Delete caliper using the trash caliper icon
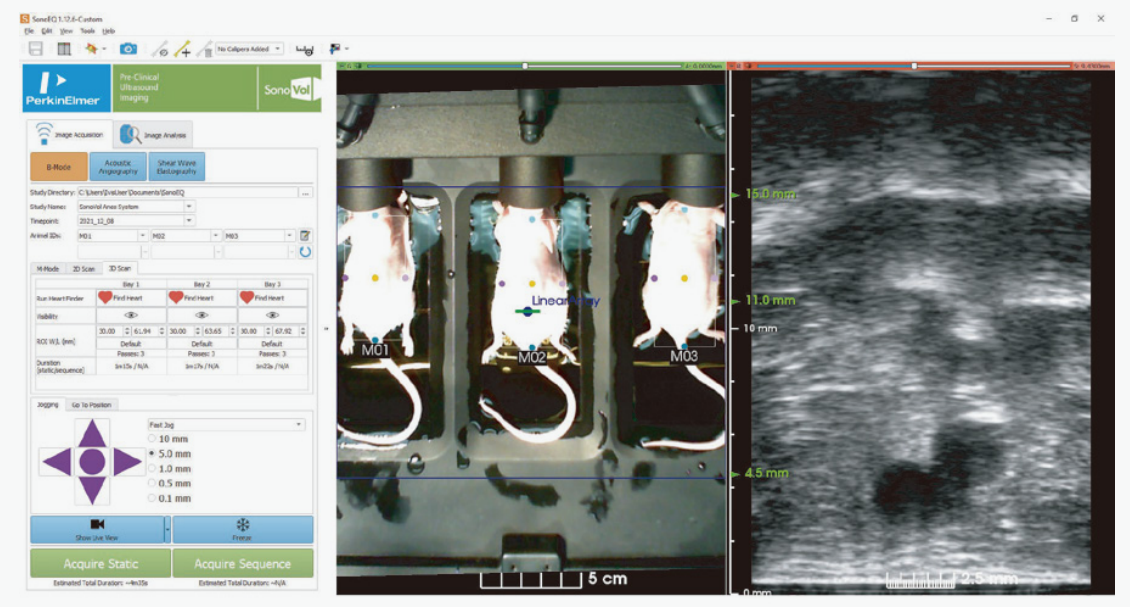Screen dimensions: 1130x607 pyautogui.click(x=205, y=49)
